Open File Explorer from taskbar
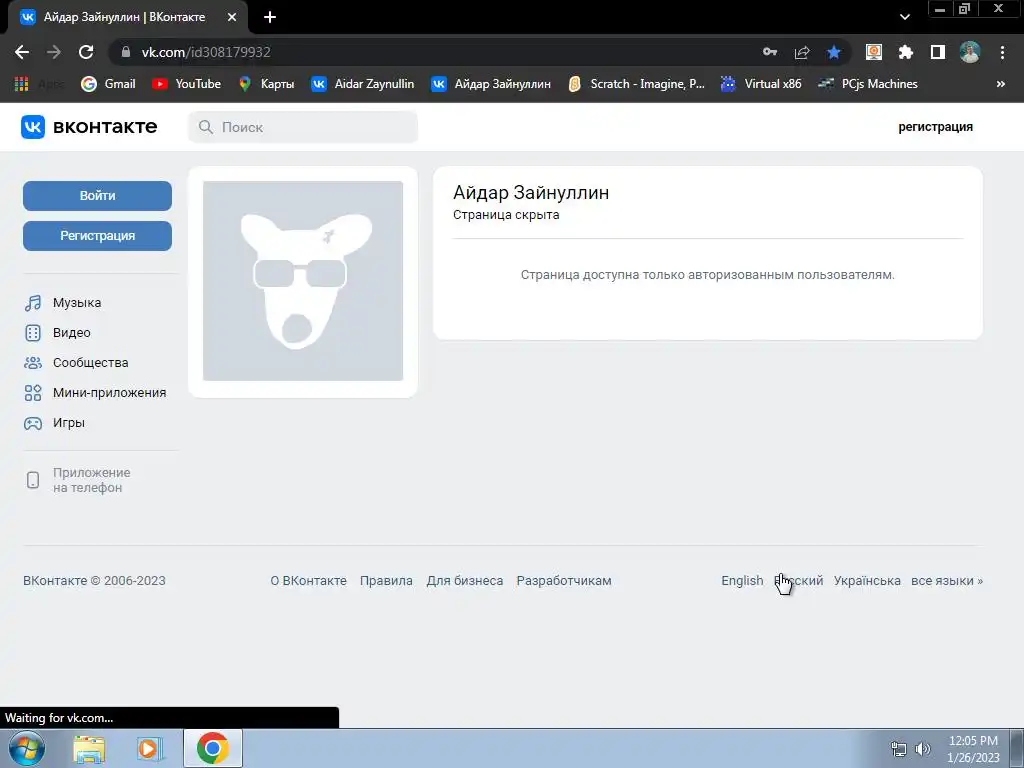Screen dimensions: 1024x768 click(89, 749)
